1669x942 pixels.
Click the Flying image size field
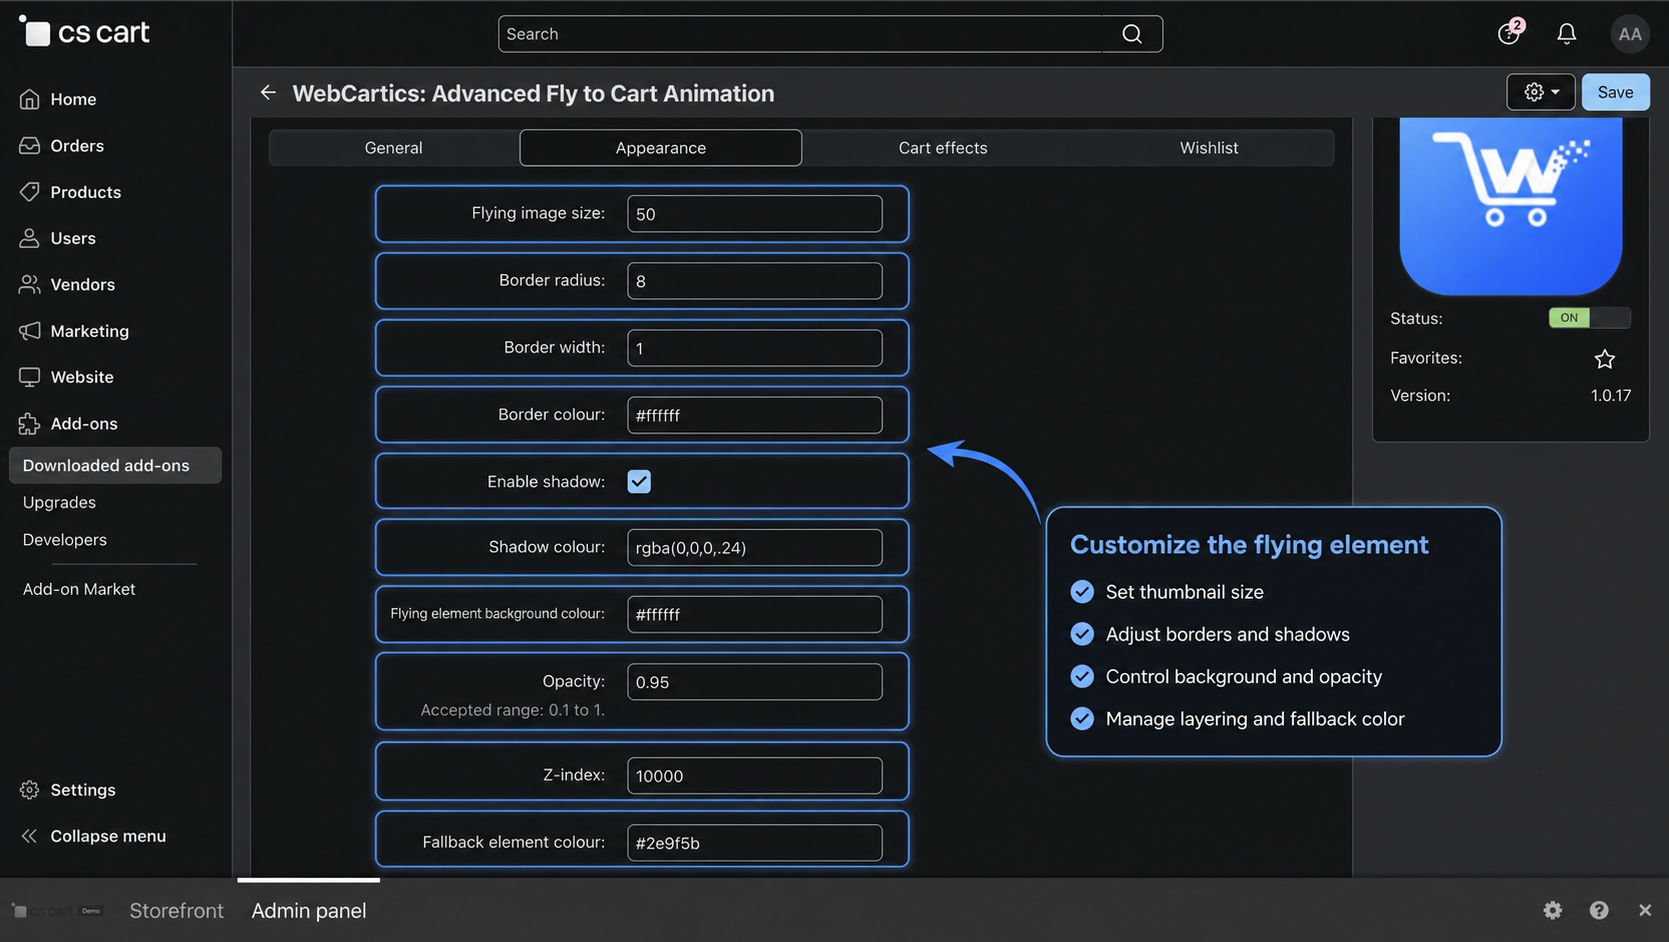click(754, 214)
